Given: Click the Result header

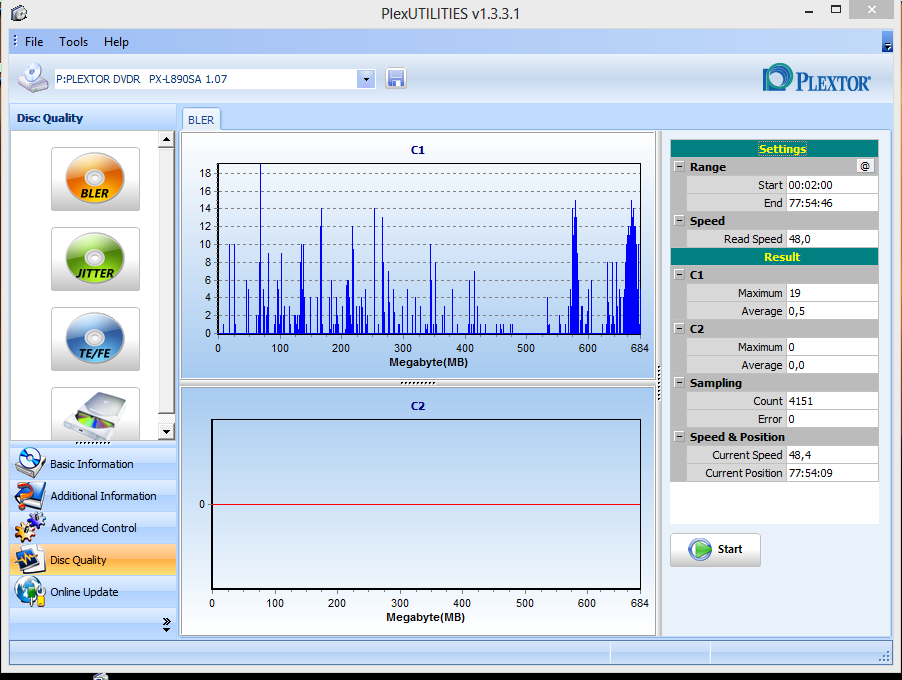Looking at the screenshot, I should tap(774, 257).
